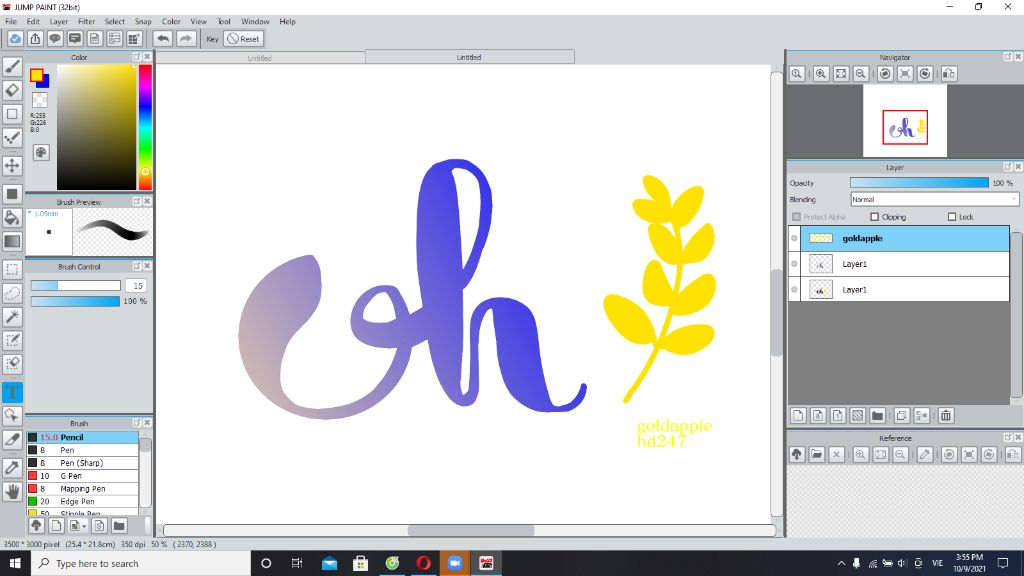Image resolution: width=1024 pixels, height=576 pixels.
Task: Open the Filter menu
Action: coord(86,22)
